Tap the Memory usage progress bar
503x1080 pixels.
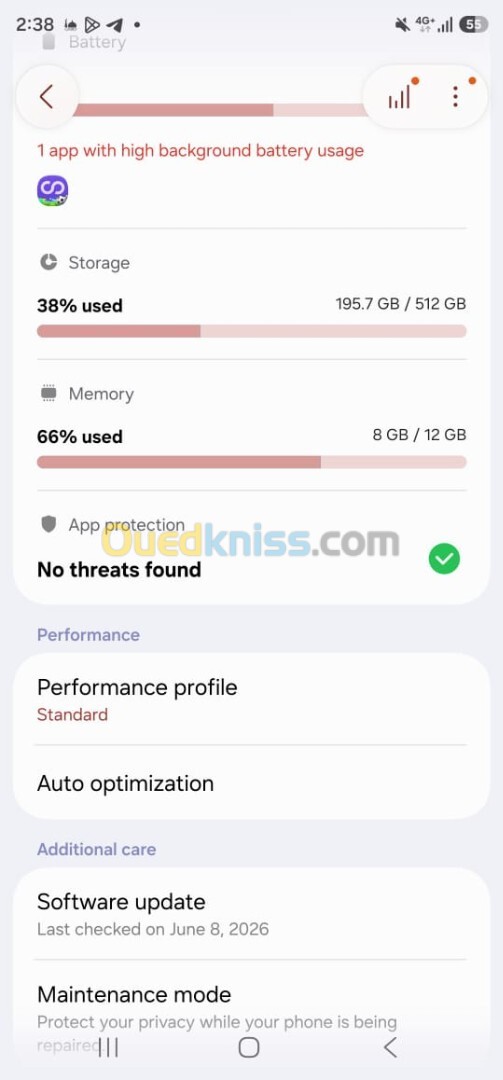(252, 462)
